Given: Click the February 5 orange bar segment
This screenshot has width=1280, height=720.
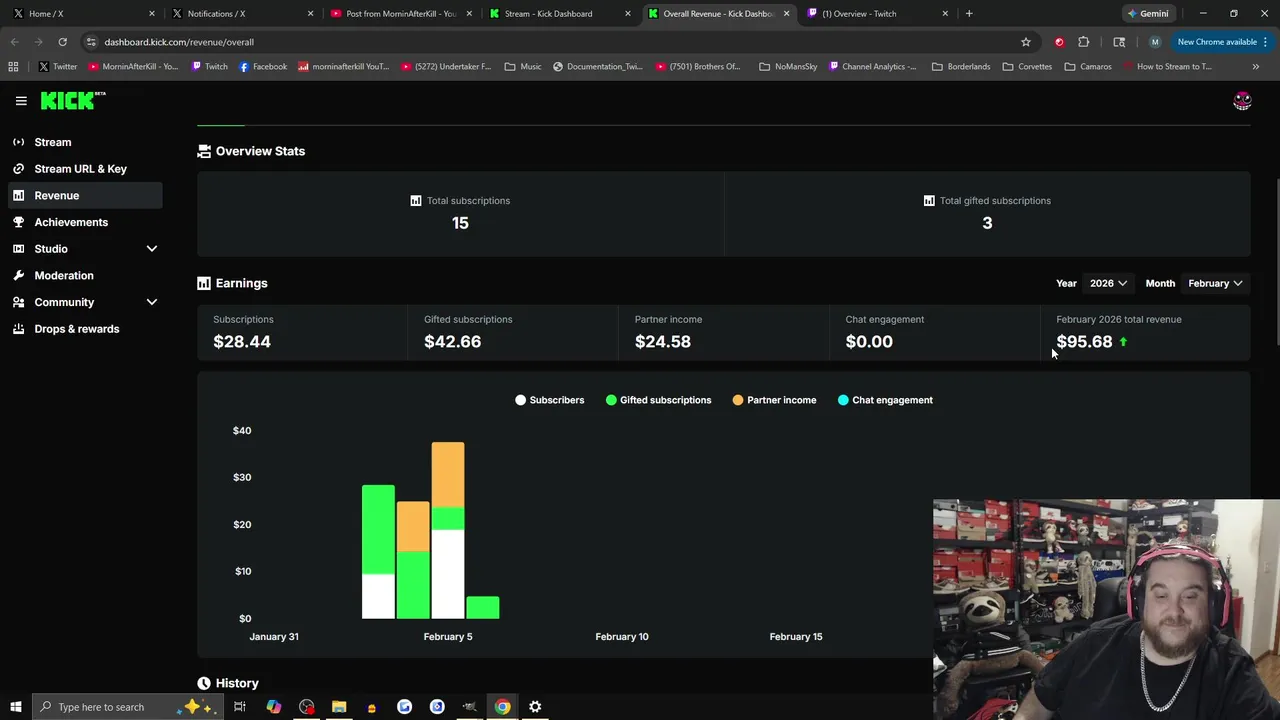Looking at the screenshot, I should (447, 474).
